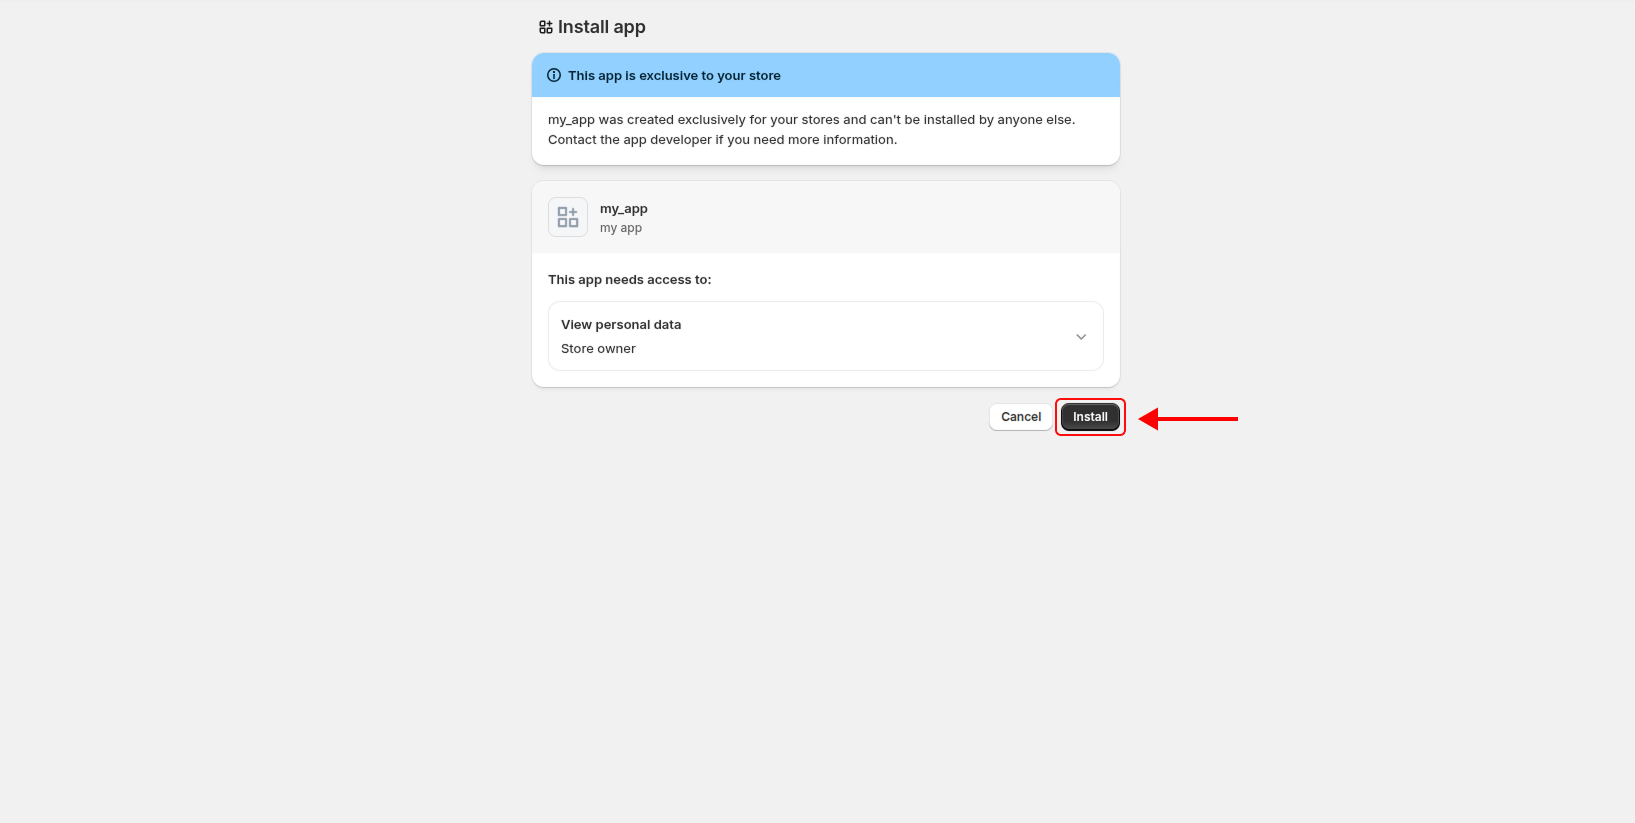Screen dimensions: 1635x823
Task: Click the grey 'my app' subtitle under the name
Action: click(x=621, y=228)
